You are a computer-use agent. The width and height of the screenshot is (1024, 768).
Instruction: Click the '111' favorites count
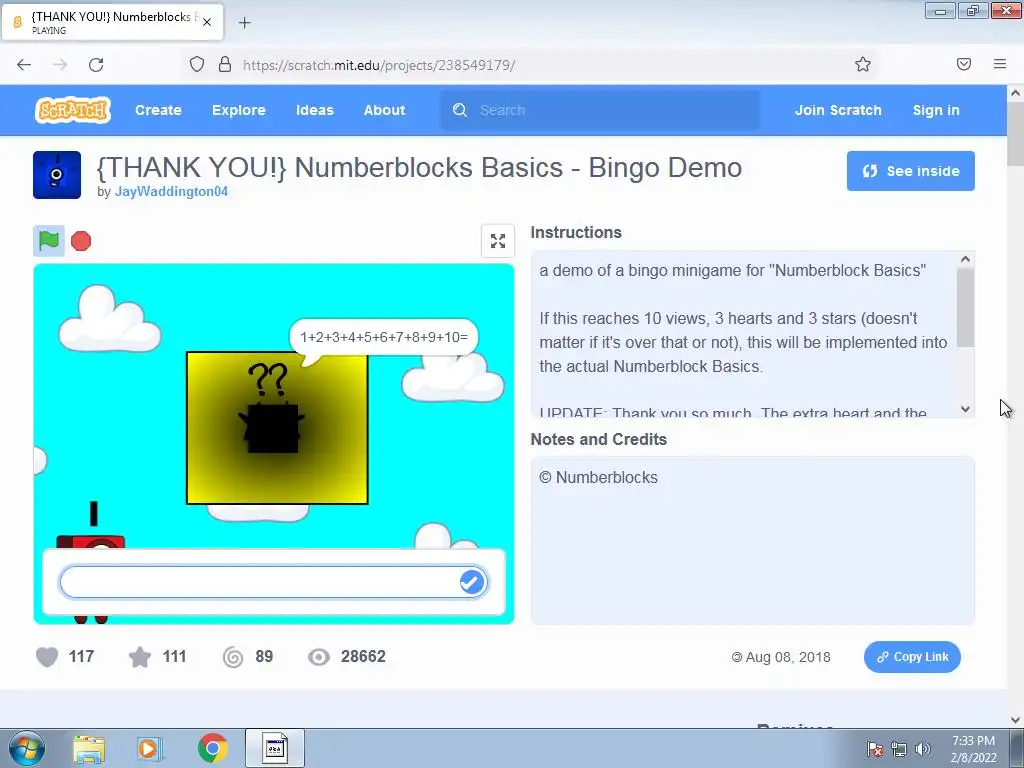[174, 656]
